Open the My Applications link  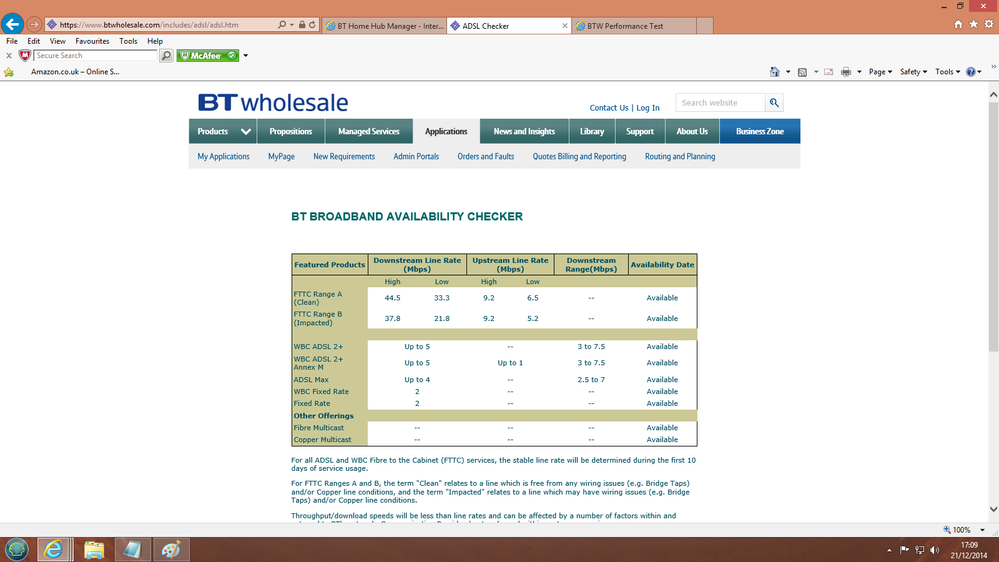coord(223,156)
